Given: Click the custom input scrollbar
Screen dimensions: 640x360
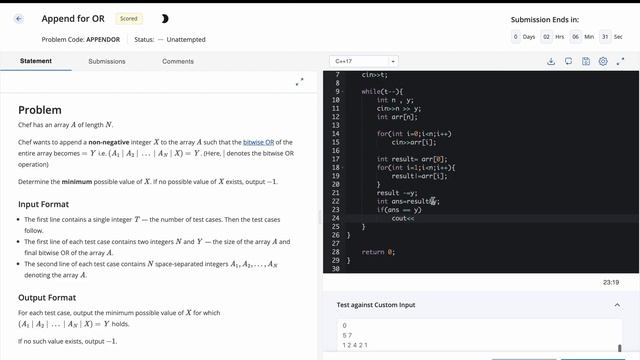Looking at the screenshot, I should tap(620, 348).
